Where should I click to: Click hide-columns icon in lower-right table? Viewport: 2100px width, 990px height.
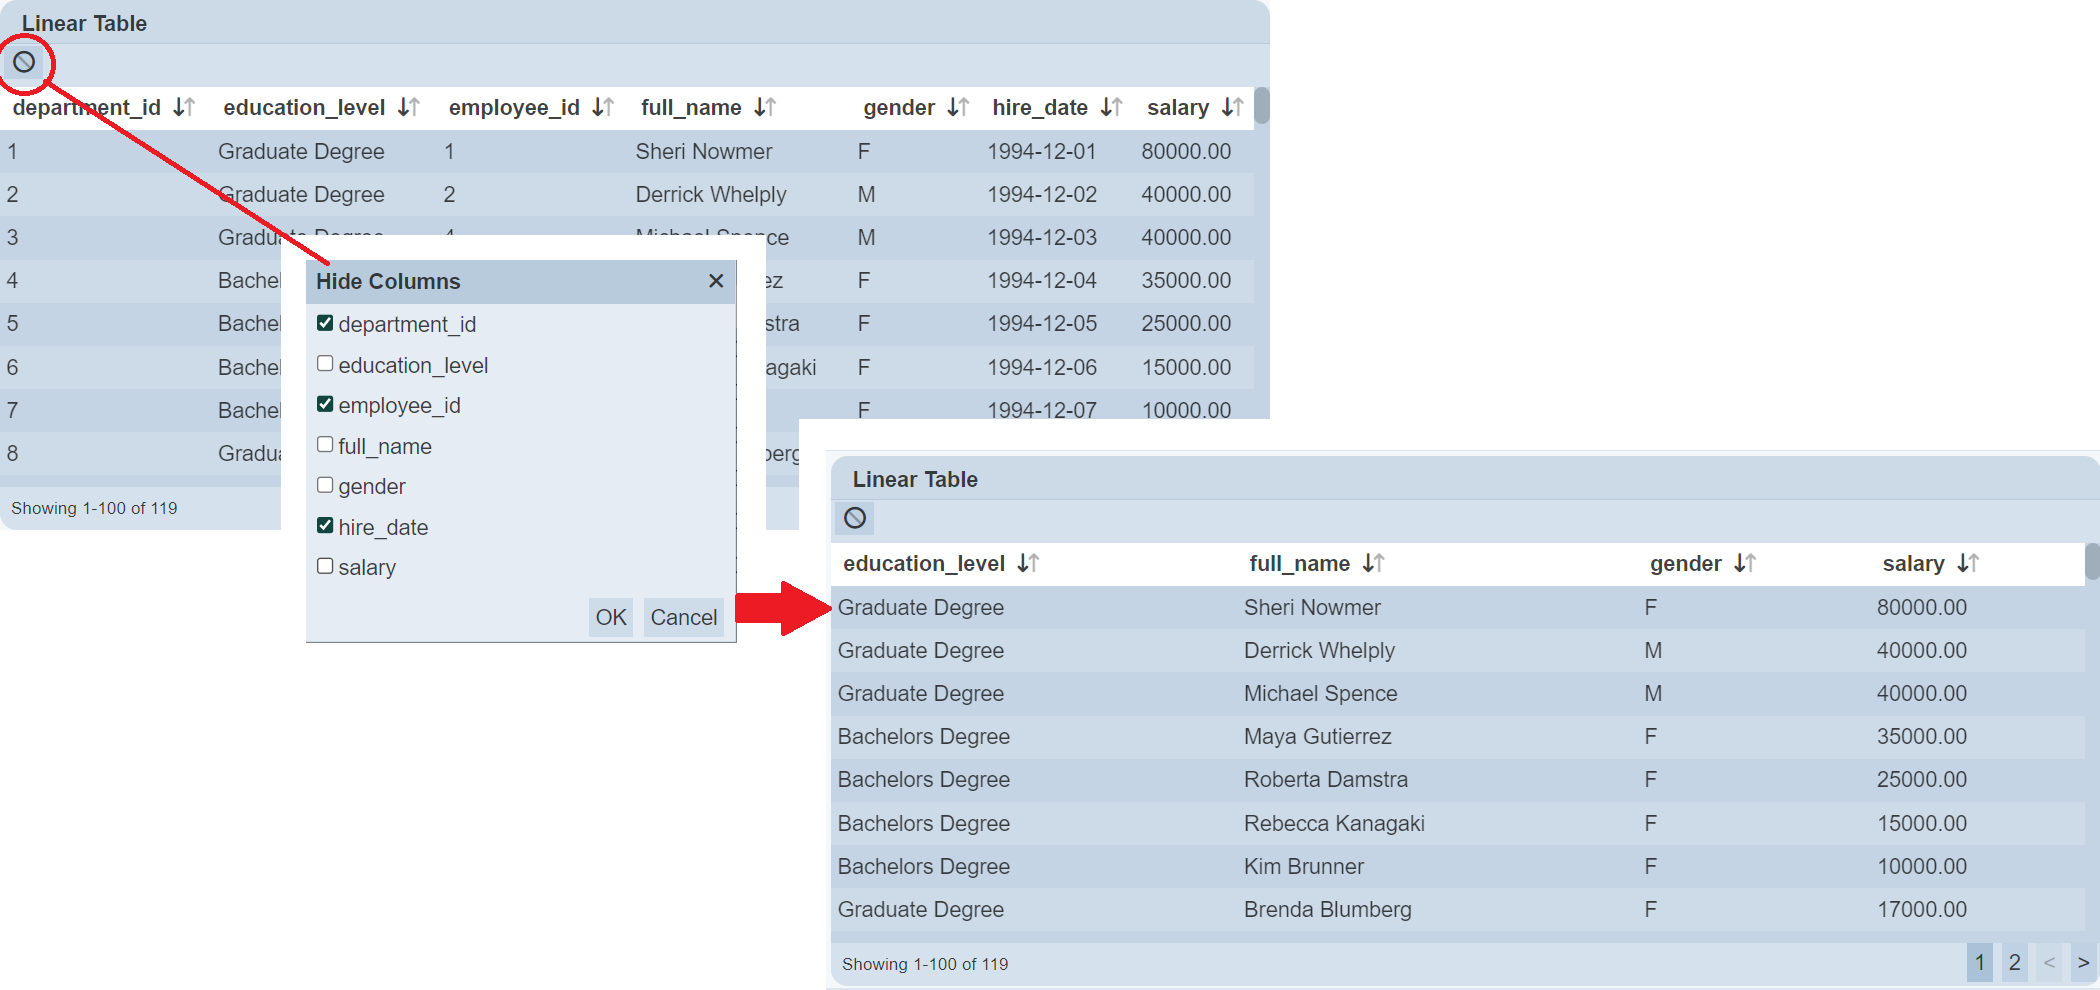pyautogui.click(x=855, y=518)
